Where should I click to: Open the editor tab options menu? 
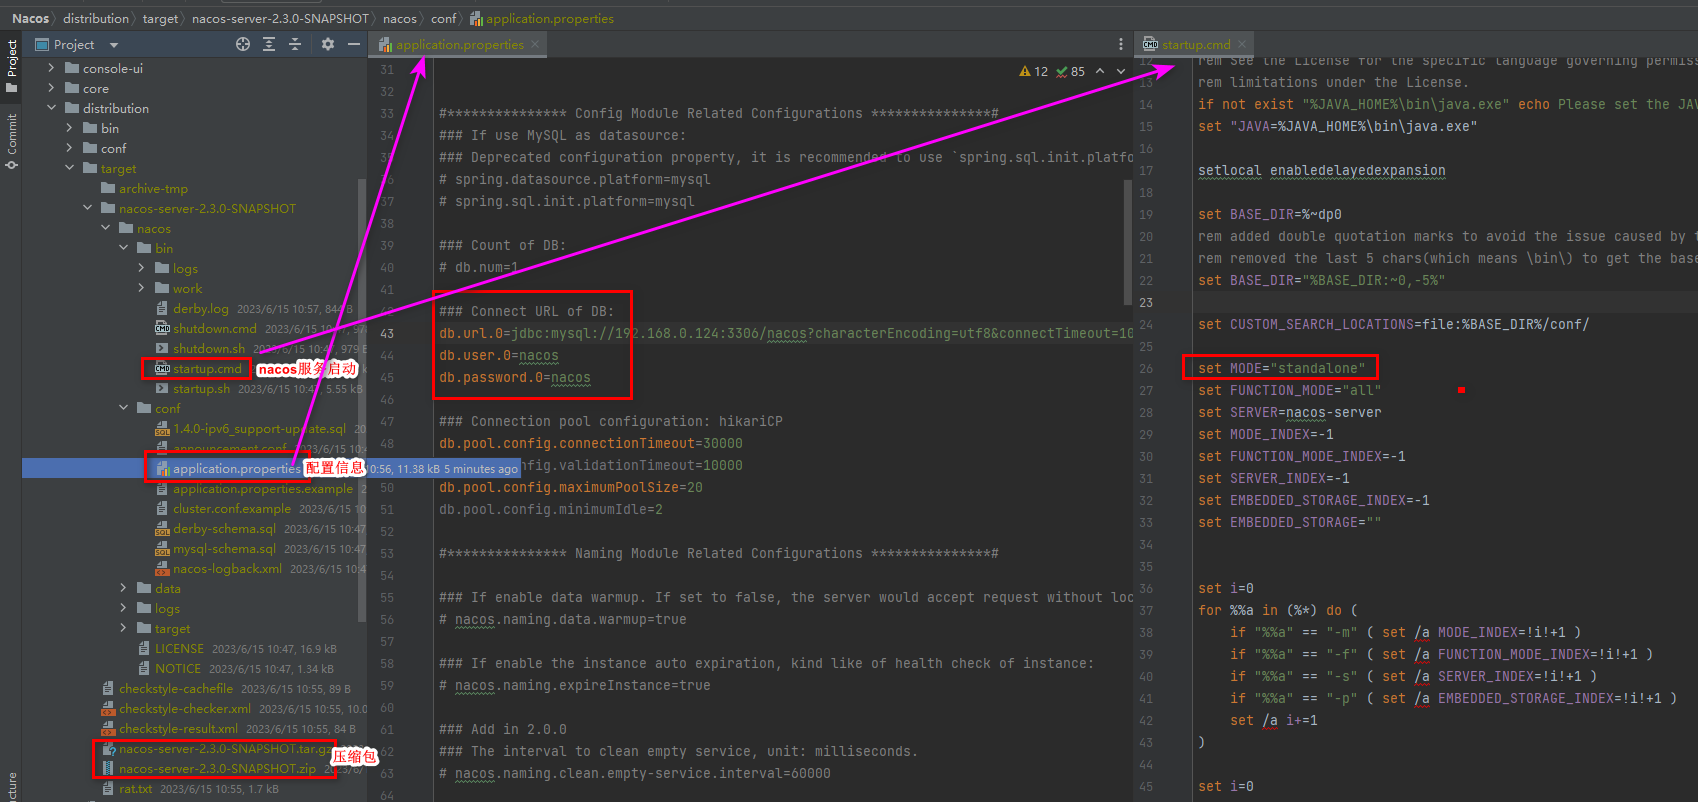coord(1121,44)
